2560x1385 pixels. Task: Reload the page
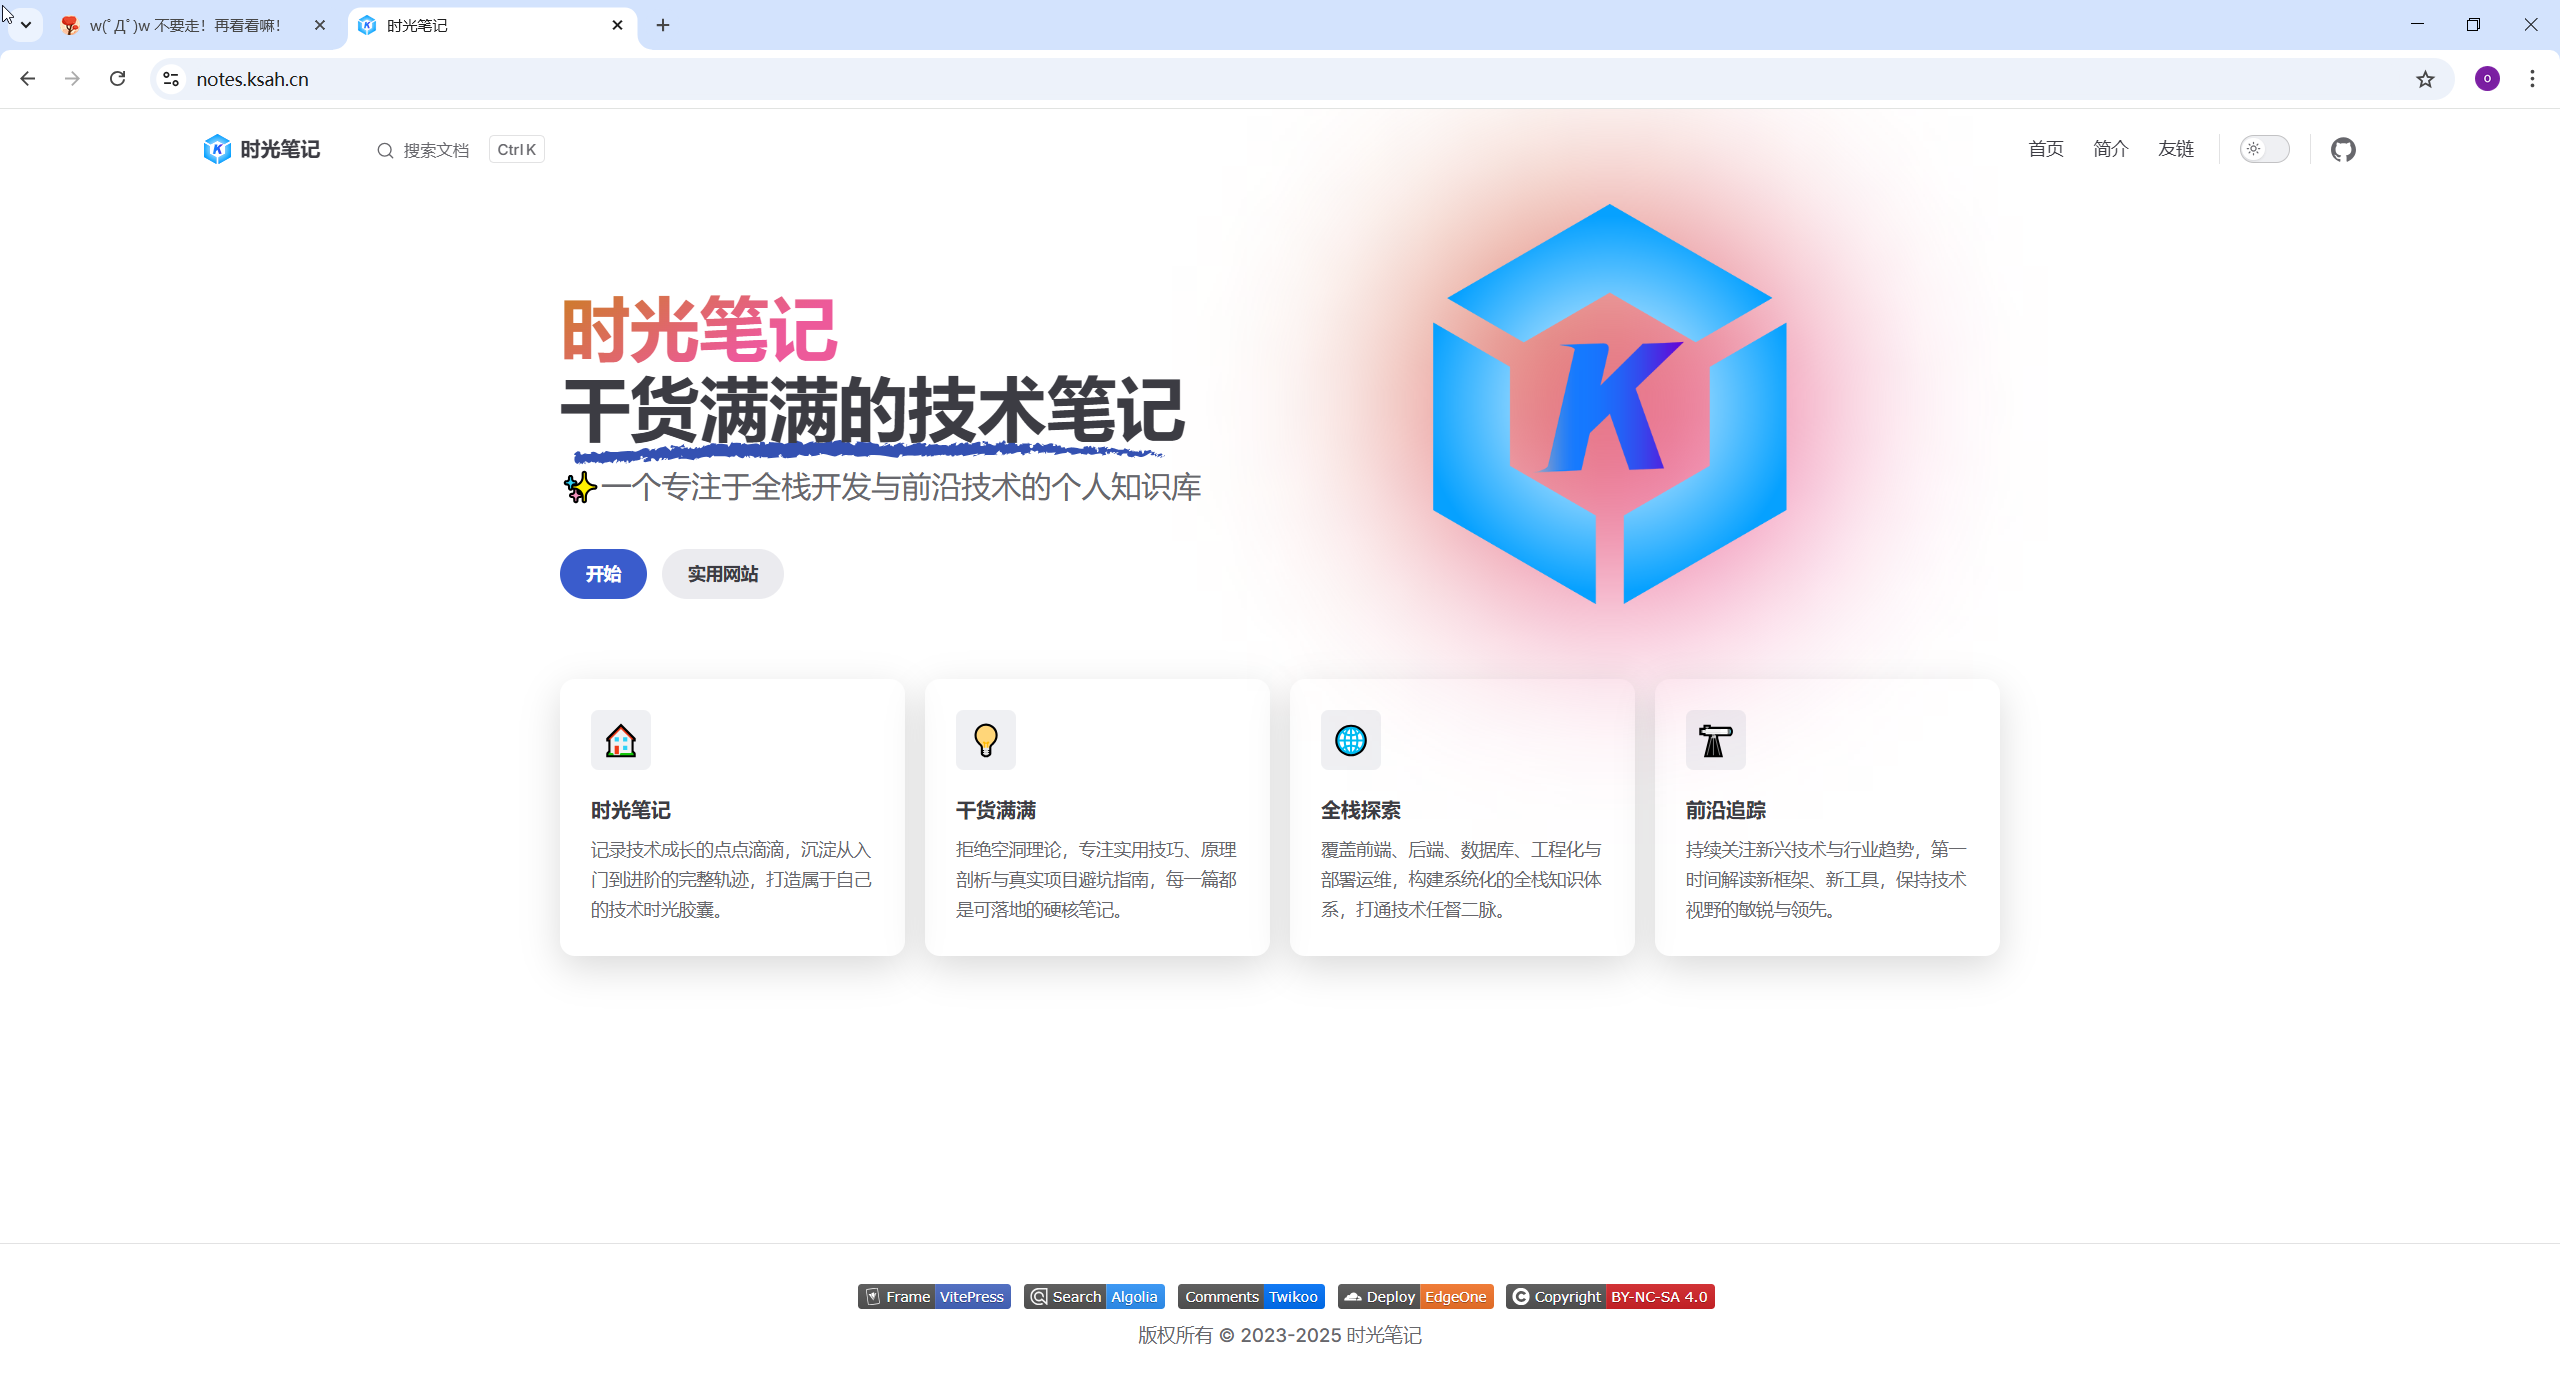click(x=117, y=79)
